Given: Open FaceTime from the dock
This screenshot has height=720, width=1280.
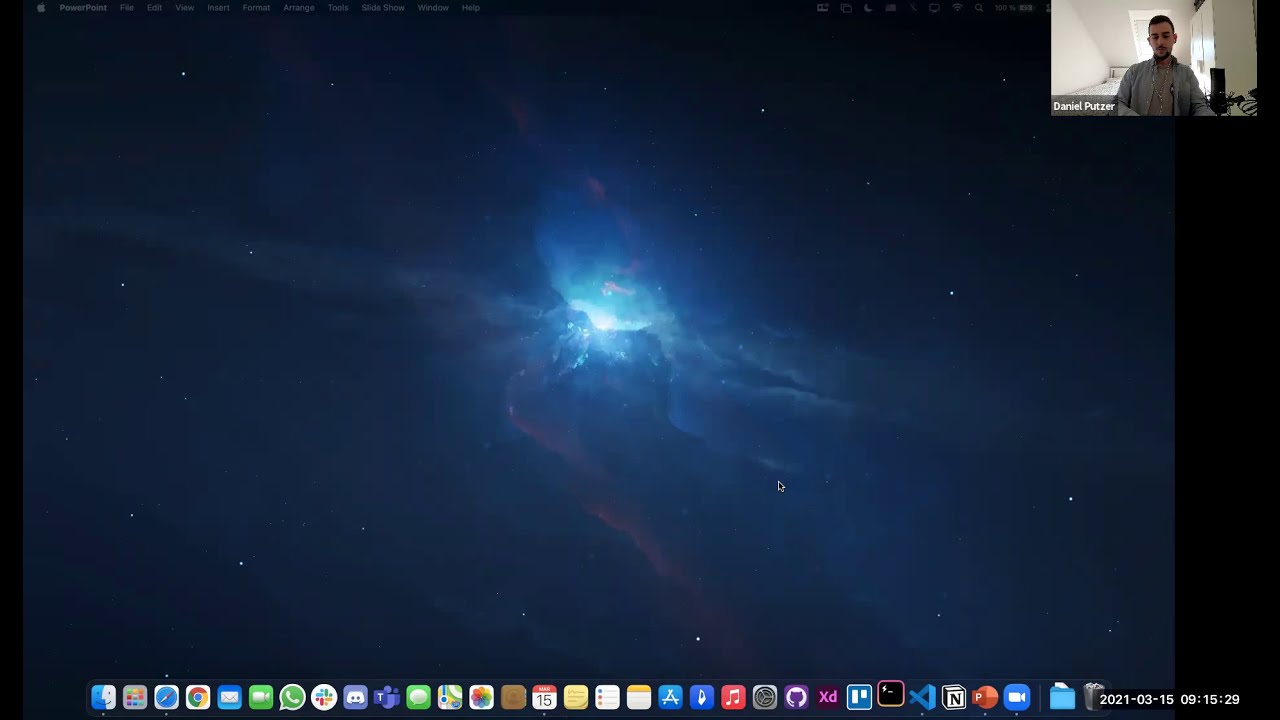Looking at the screenshot, I should pos(261,697).
